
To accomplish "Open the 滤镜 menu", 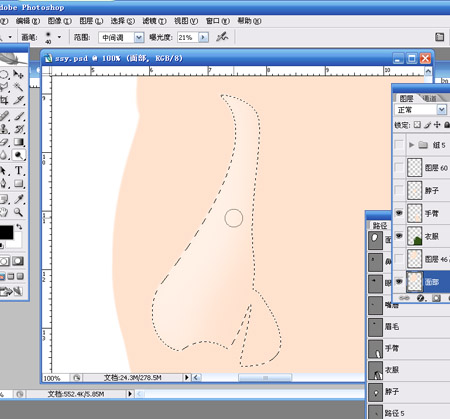I will pyautogui.click(x=154, y=21).
